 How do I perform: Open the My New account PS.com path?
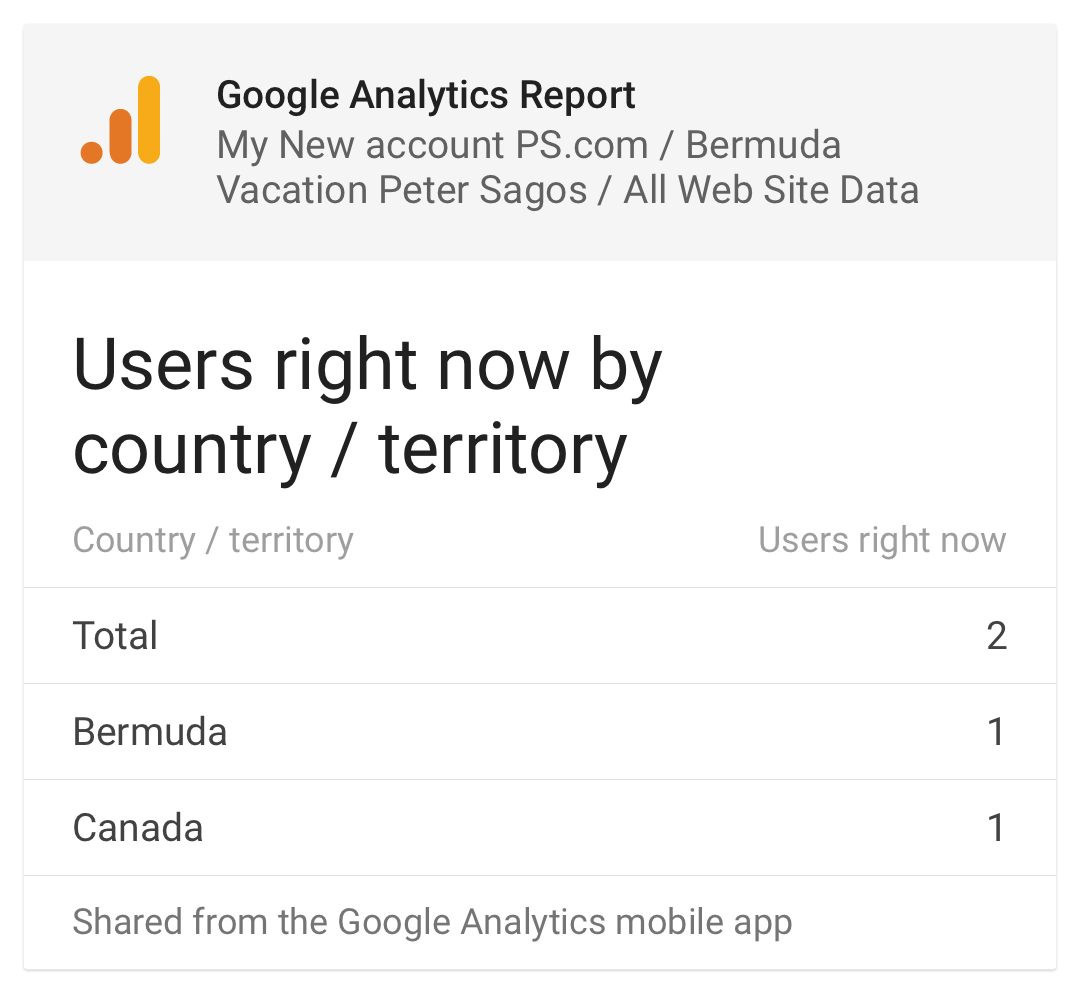coord(433,145)
